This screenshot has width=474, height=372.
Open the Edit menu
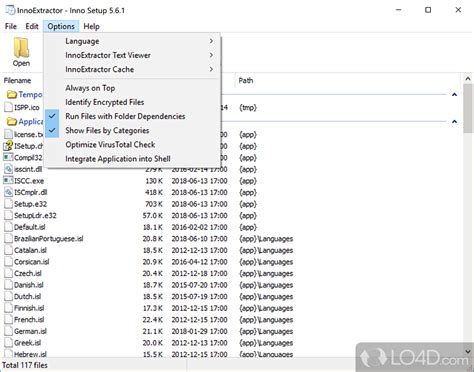[32, 26]
